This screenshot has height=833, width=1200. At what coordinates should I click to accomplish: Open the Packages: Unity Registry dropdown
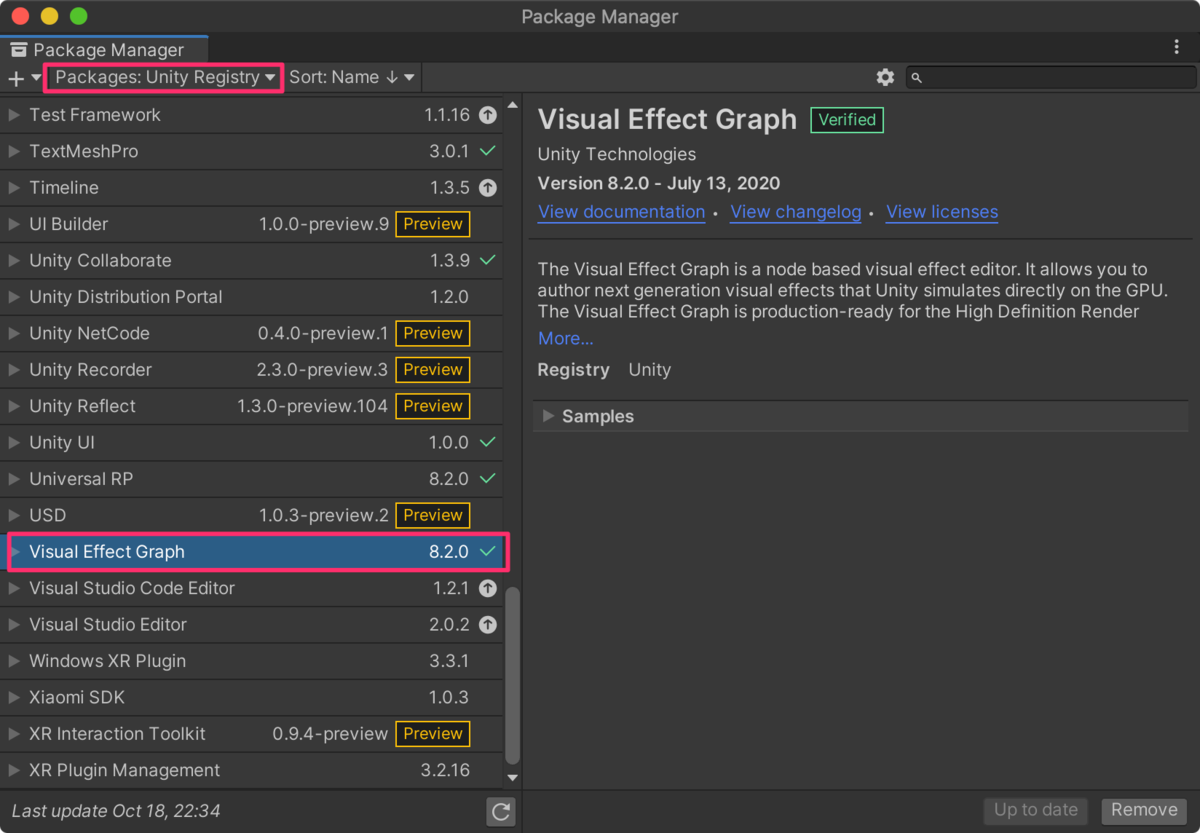point(166,77)
